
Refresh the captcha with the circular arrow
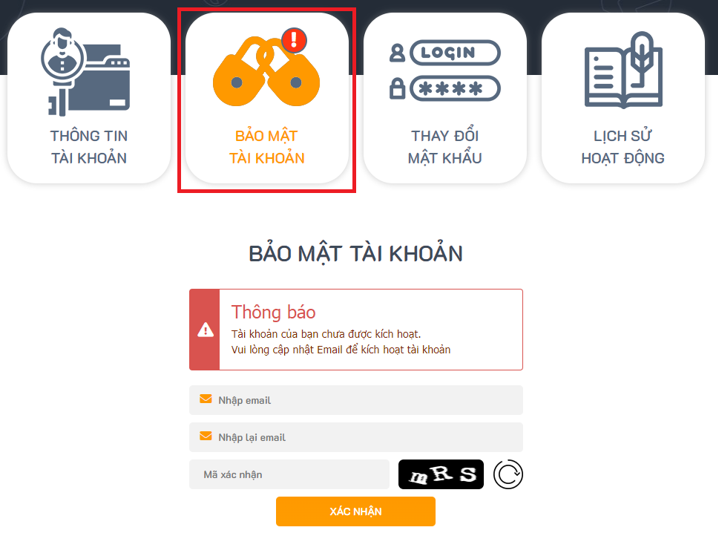(x=508, y=474)
